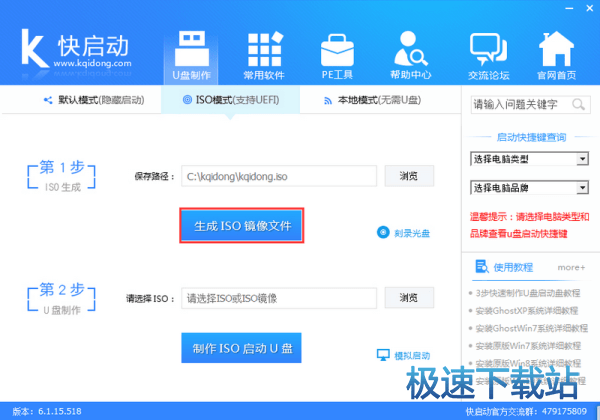Image resolution: width=600 pixels, height=420 pixels.
Task: Click 浏览 beside the ISO selection
Action: 409,298
